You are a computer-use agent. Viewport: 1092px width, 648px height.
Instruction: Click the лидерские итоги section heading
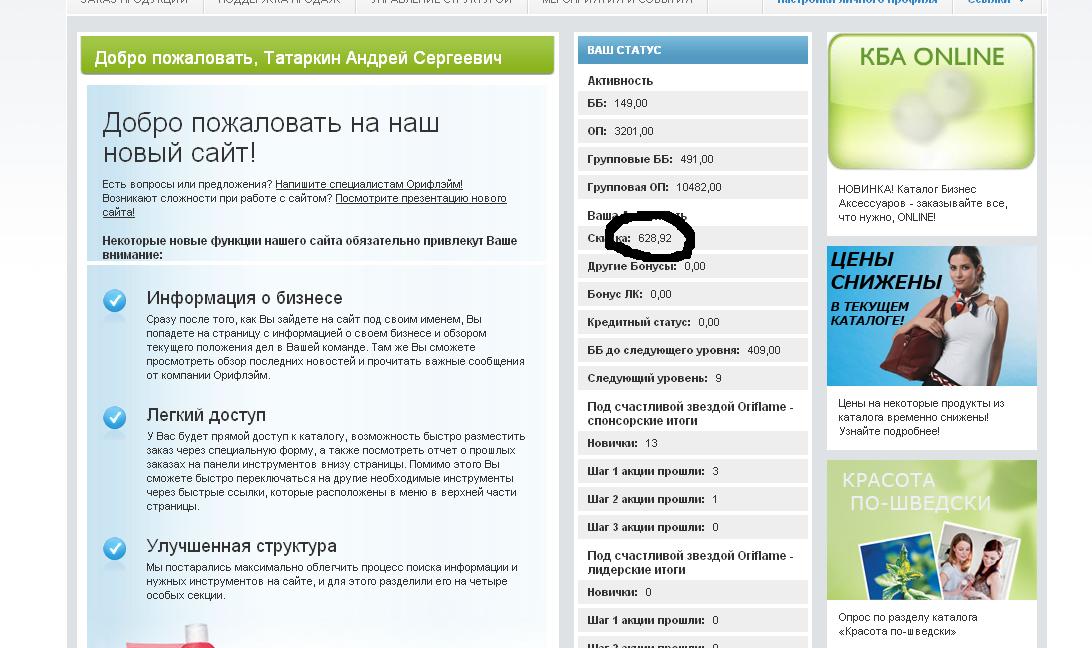click(x=690, y=562)
